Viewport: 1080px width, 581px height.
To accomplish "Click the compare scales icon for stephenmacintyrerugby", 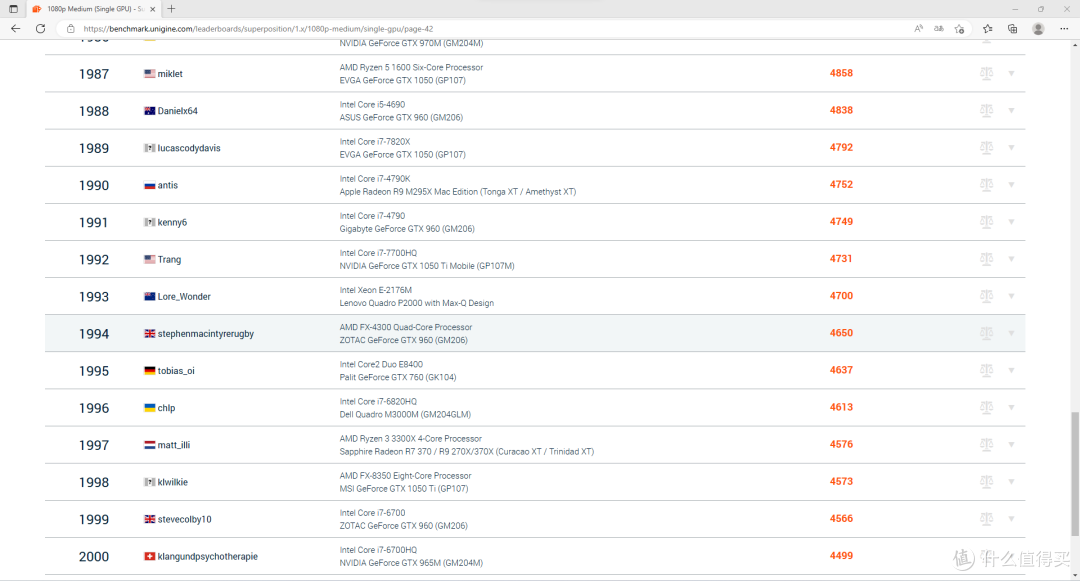I will click(986, 333).
